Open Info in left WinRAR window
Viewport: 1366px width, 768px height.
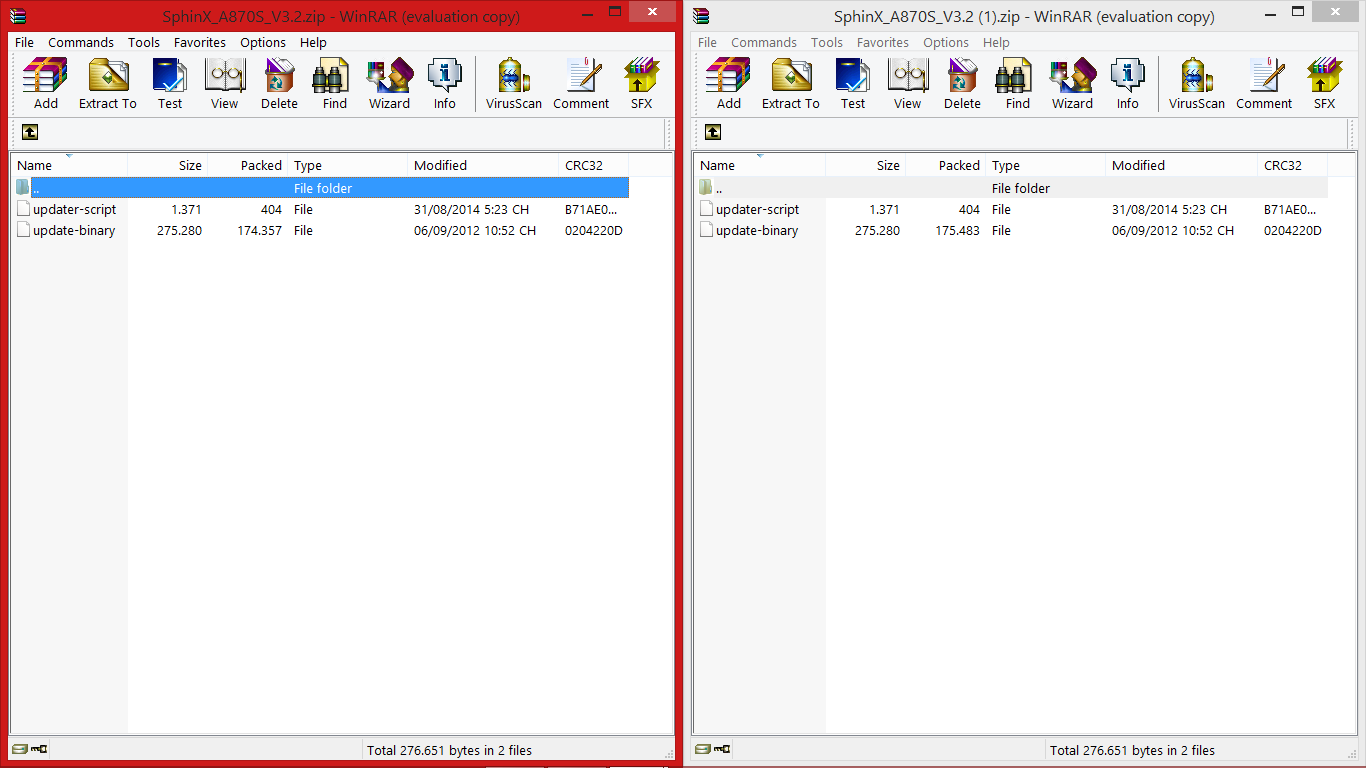coord(445,84)
